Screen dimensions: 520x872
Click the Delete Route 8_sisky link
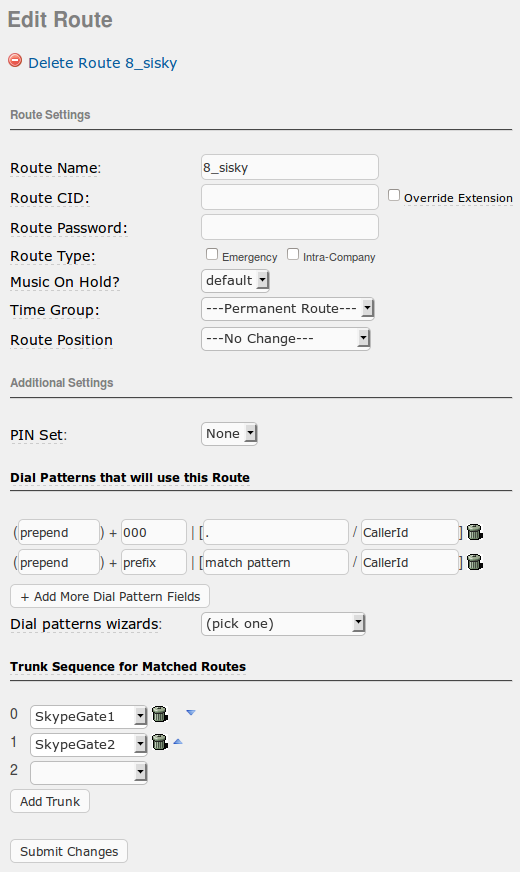pyautogui.click(x=102, y=63)
